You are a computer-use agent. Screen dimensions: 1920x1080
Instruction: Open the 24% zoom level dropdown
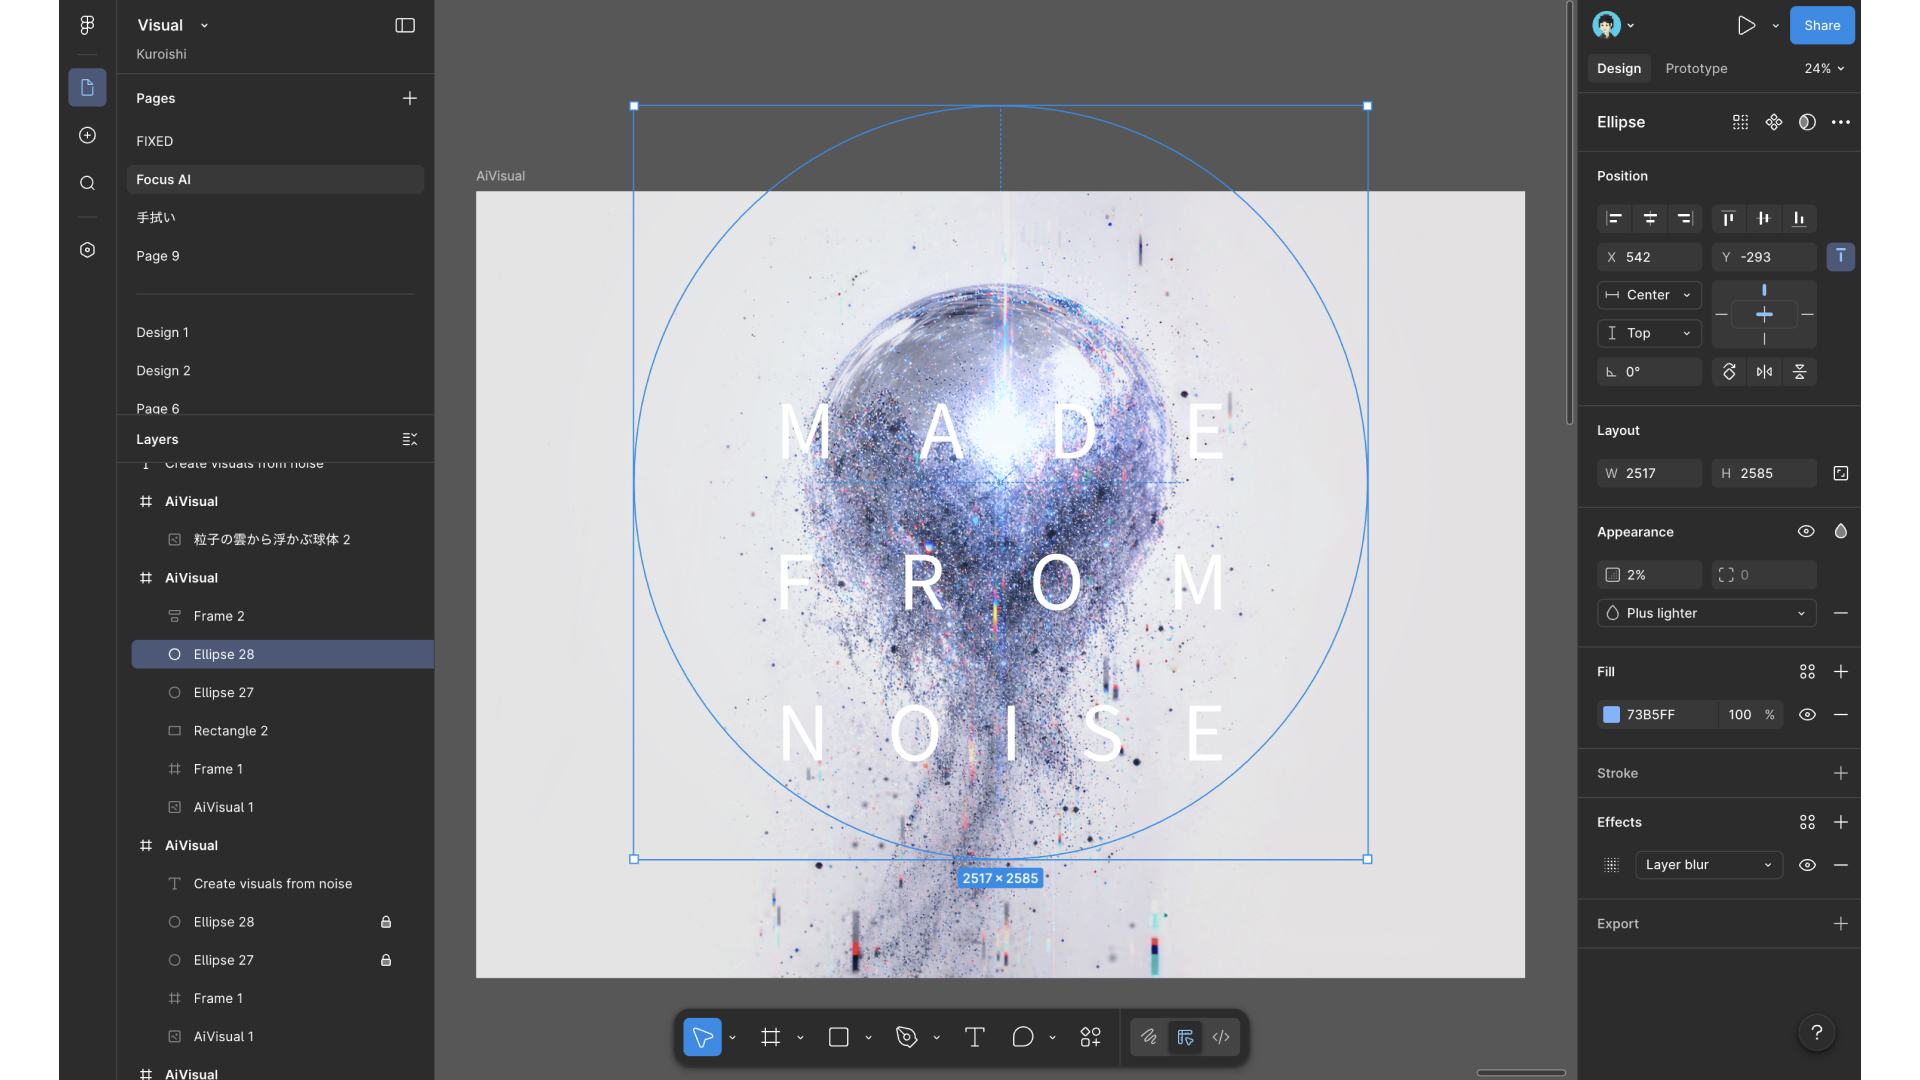click(1824, 68)
